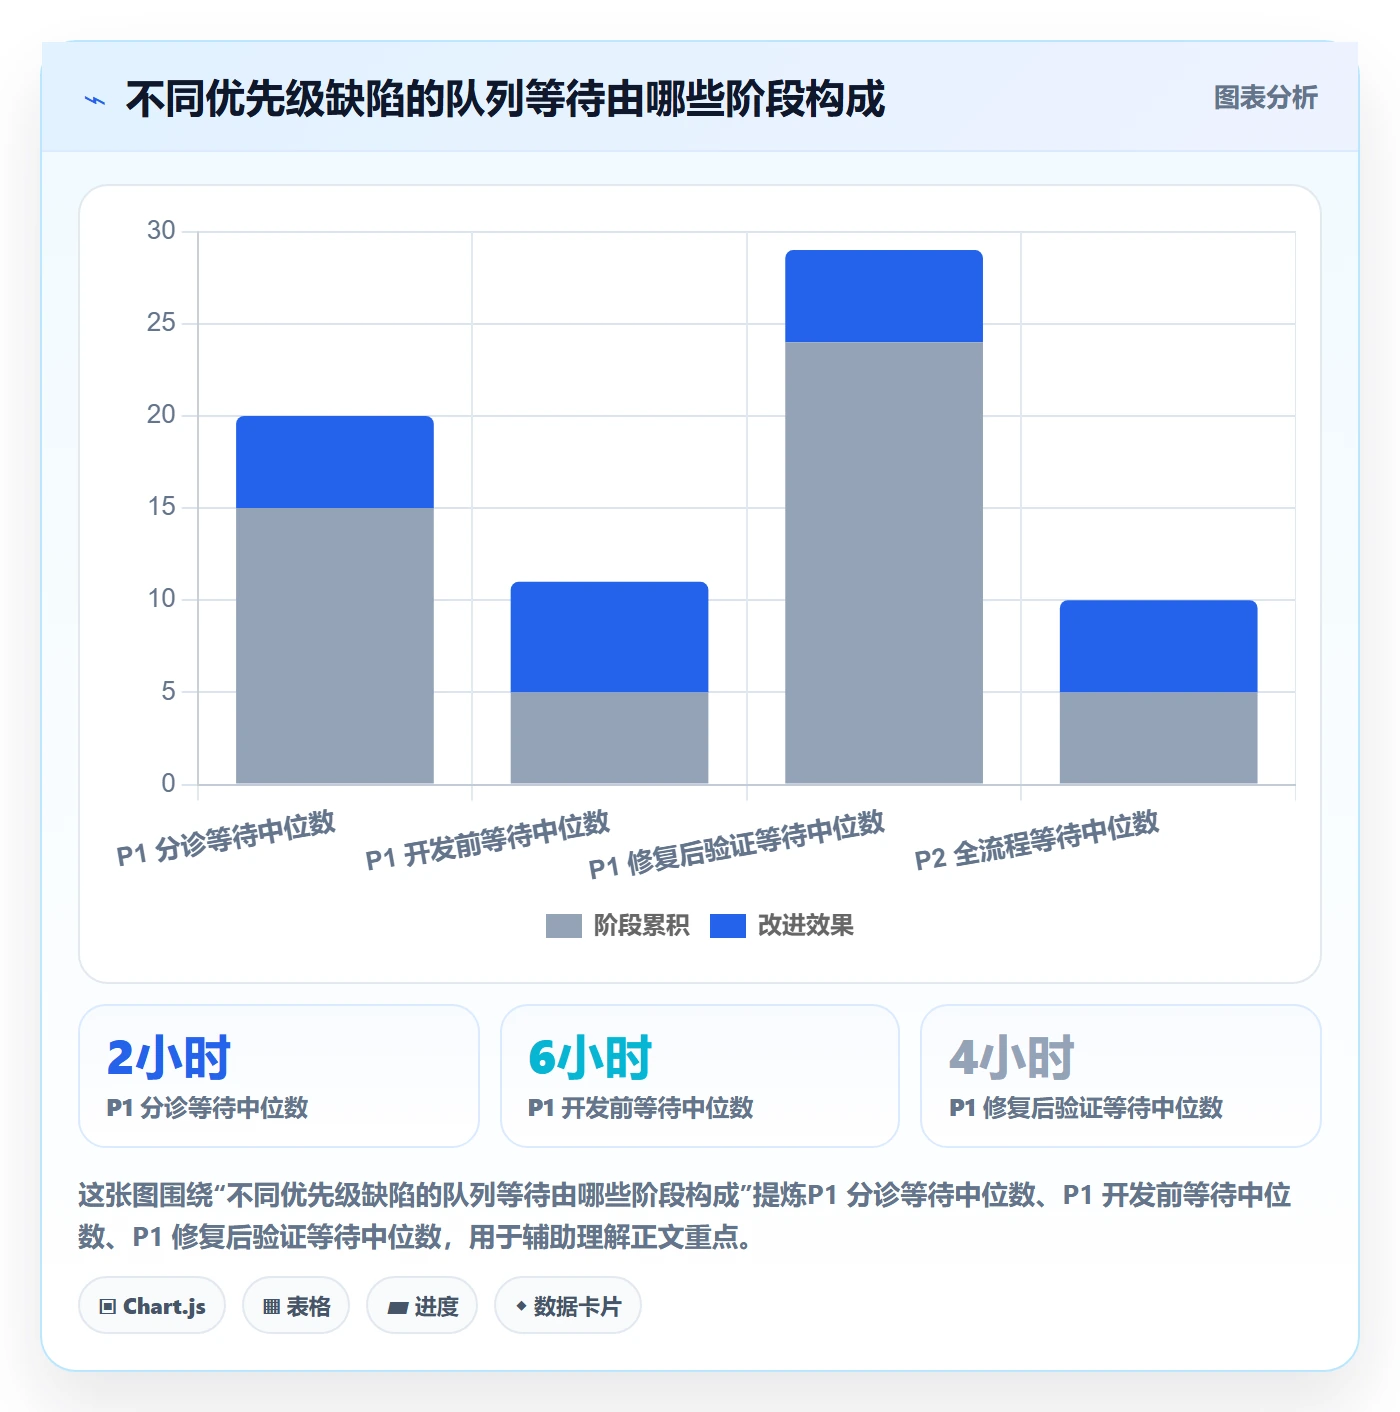Click the 改进效果 legend label
The width and height of the screenshot is (1400, 1412).
805,926
